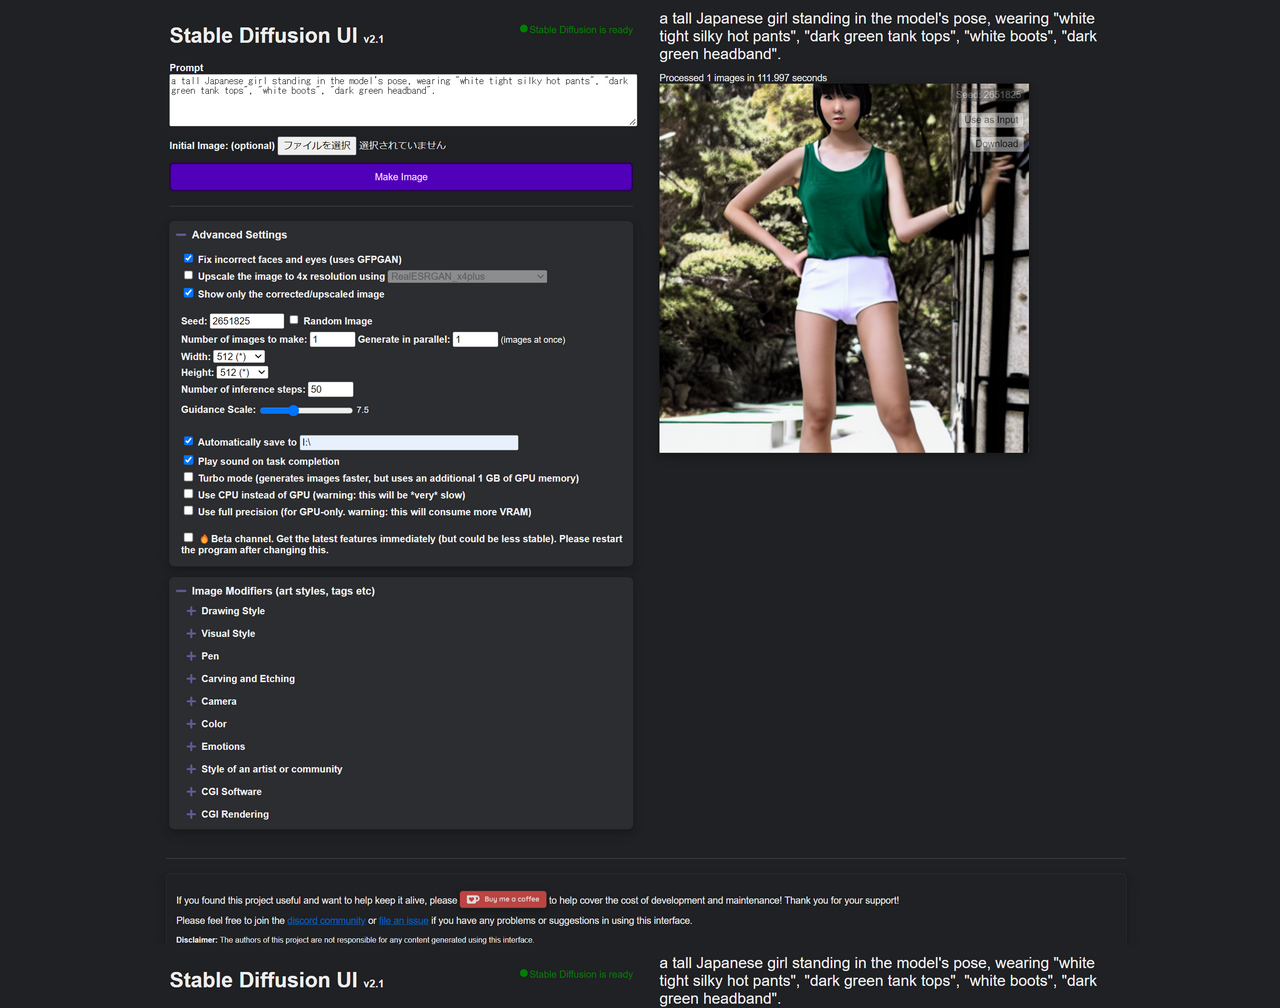
Task: Open the Width dropdown
Action: [x=239, y=357]
